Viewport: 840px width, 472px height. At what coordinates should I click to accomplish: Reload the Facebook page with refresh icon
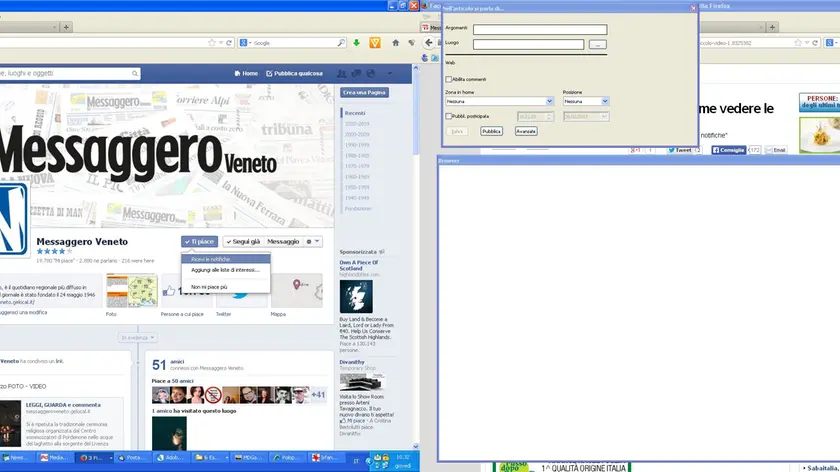tap(229, 43)
